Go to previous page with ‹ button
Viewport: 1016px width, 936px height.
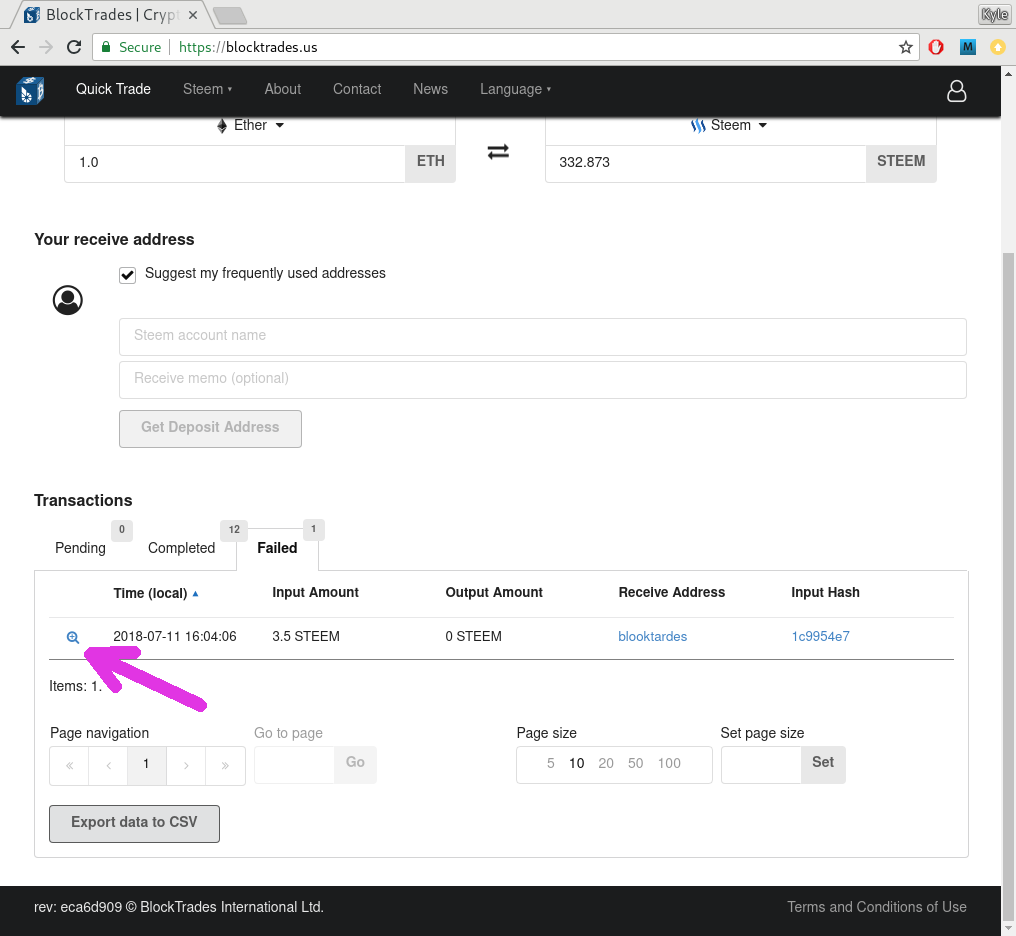coord(108,766)
